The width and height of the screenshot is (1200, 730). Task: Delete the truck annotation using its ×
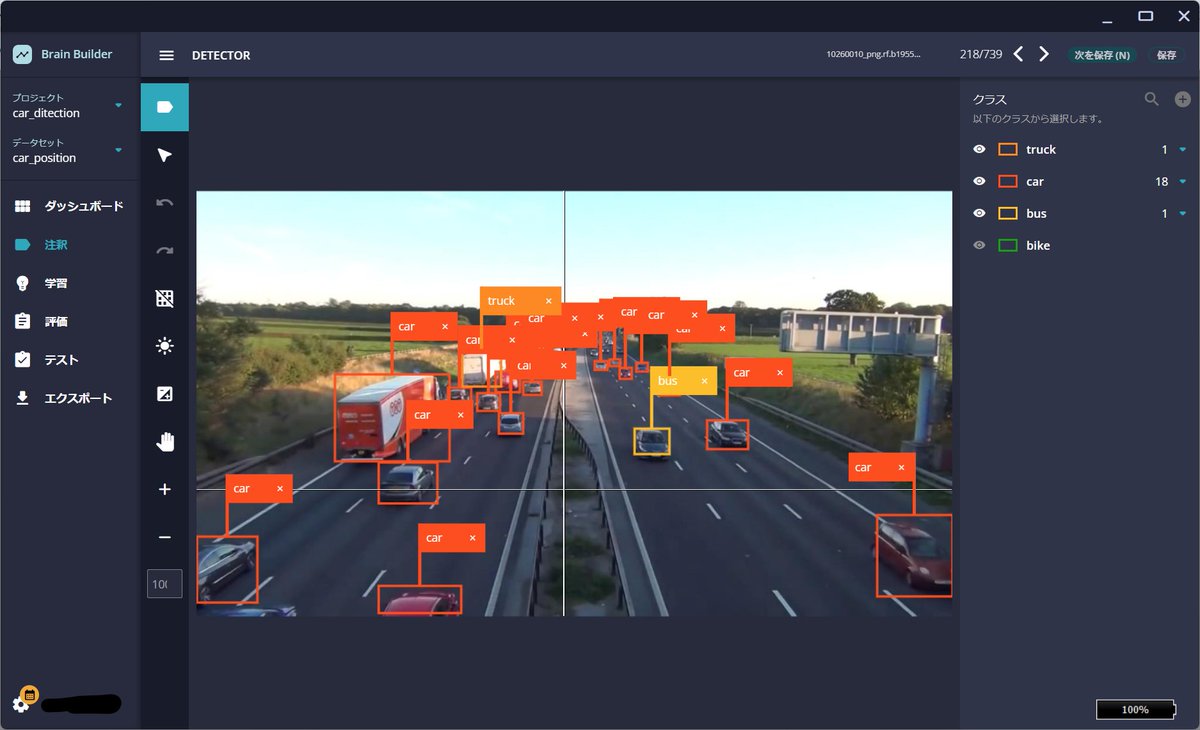(548, 301)
